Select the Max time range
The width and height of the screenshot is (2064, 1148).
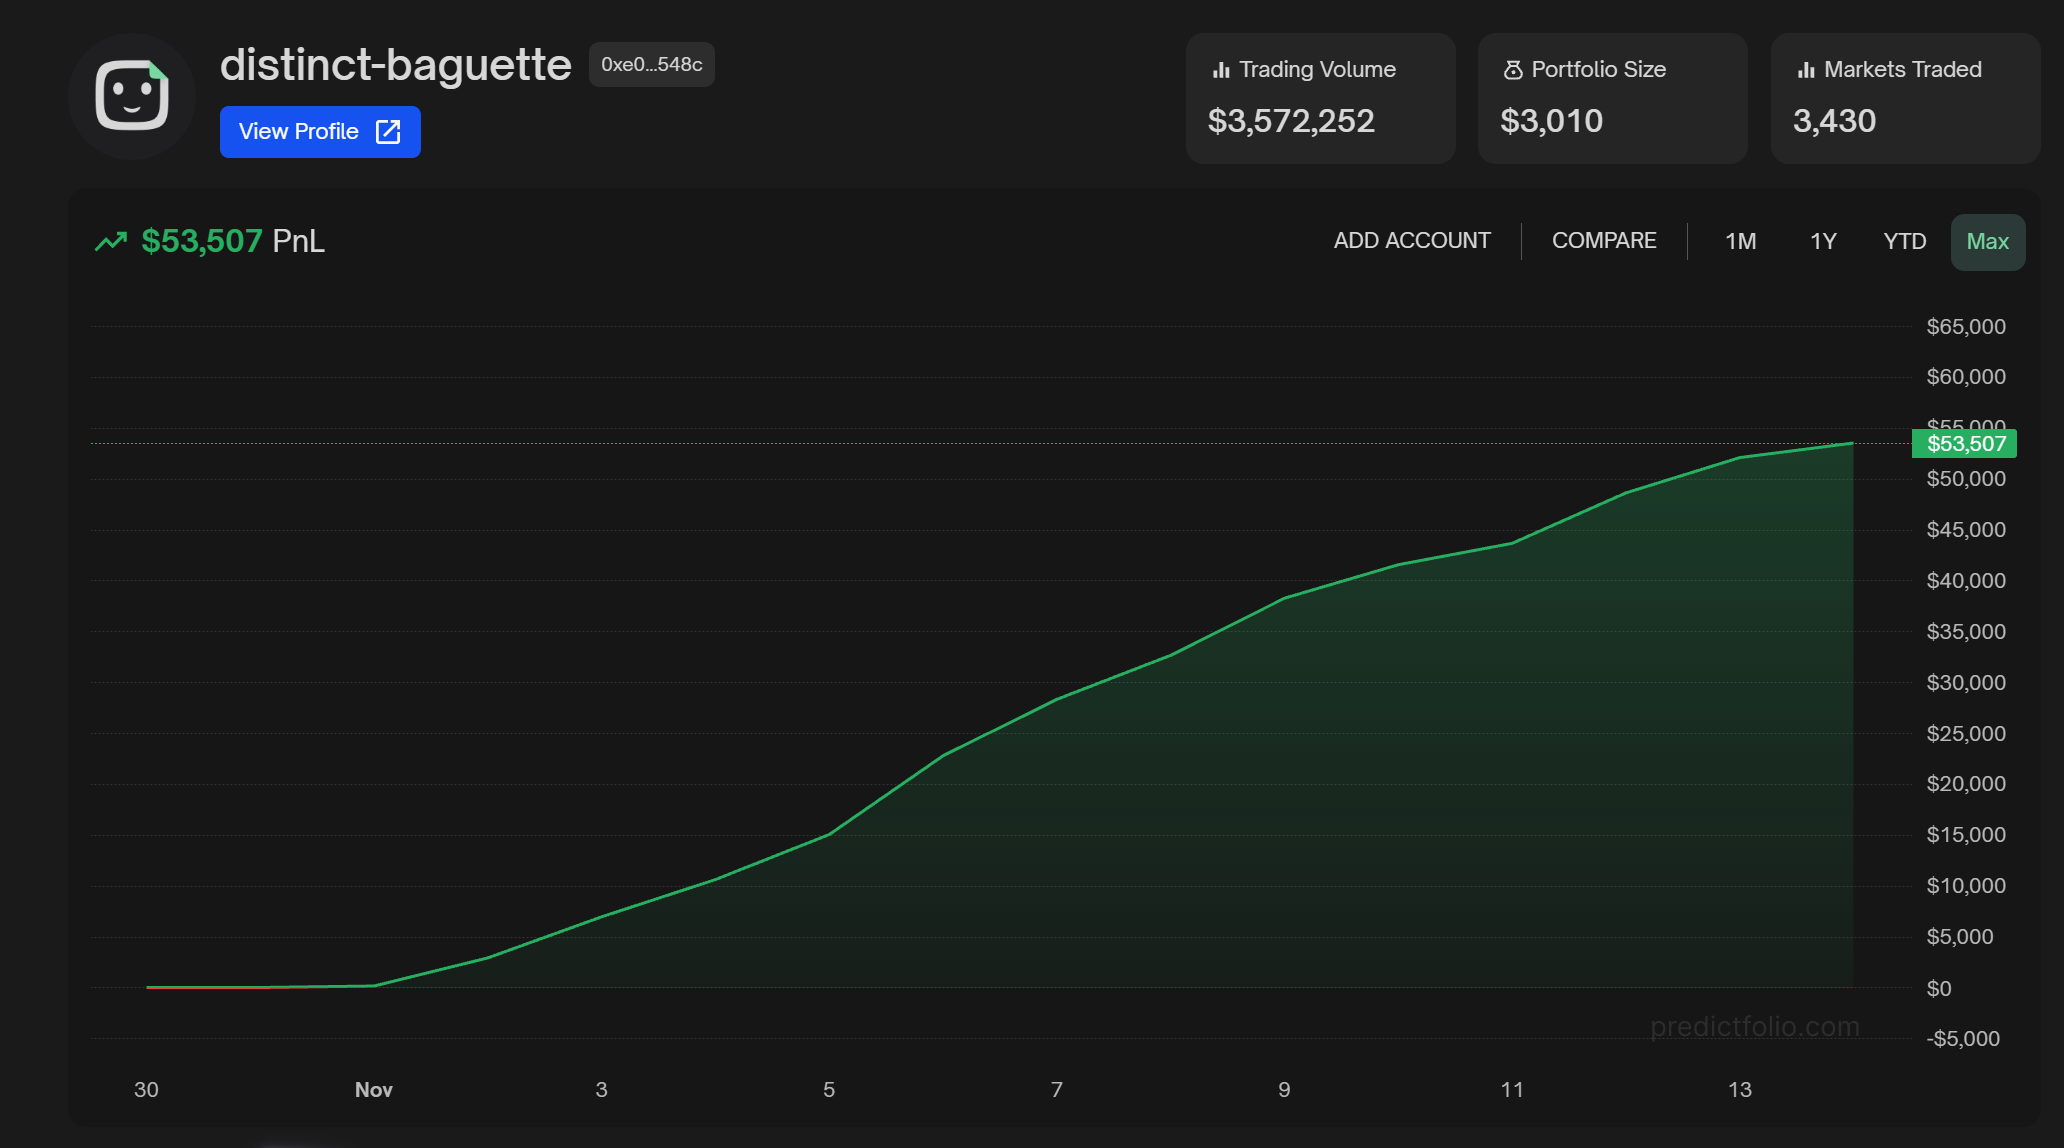(1987, 242)
